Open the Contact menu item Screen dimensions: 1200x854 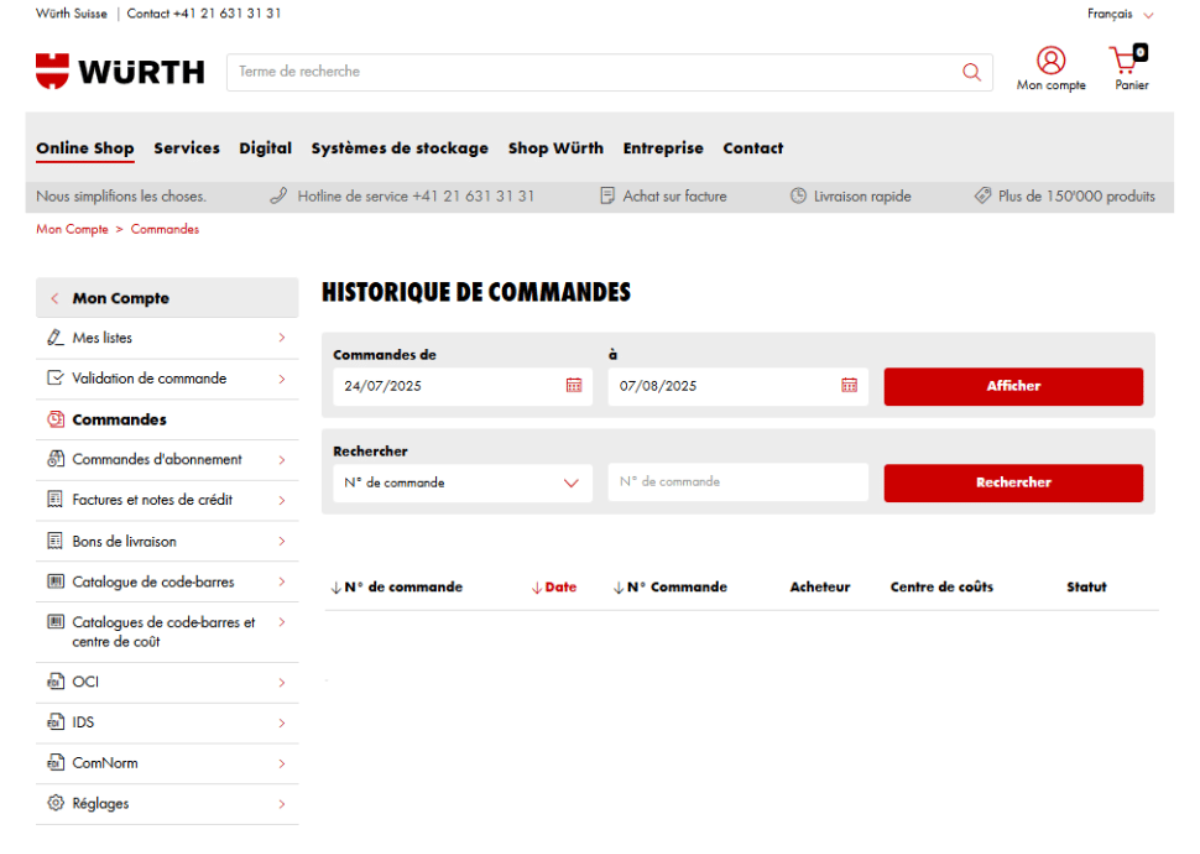(753, 148)
